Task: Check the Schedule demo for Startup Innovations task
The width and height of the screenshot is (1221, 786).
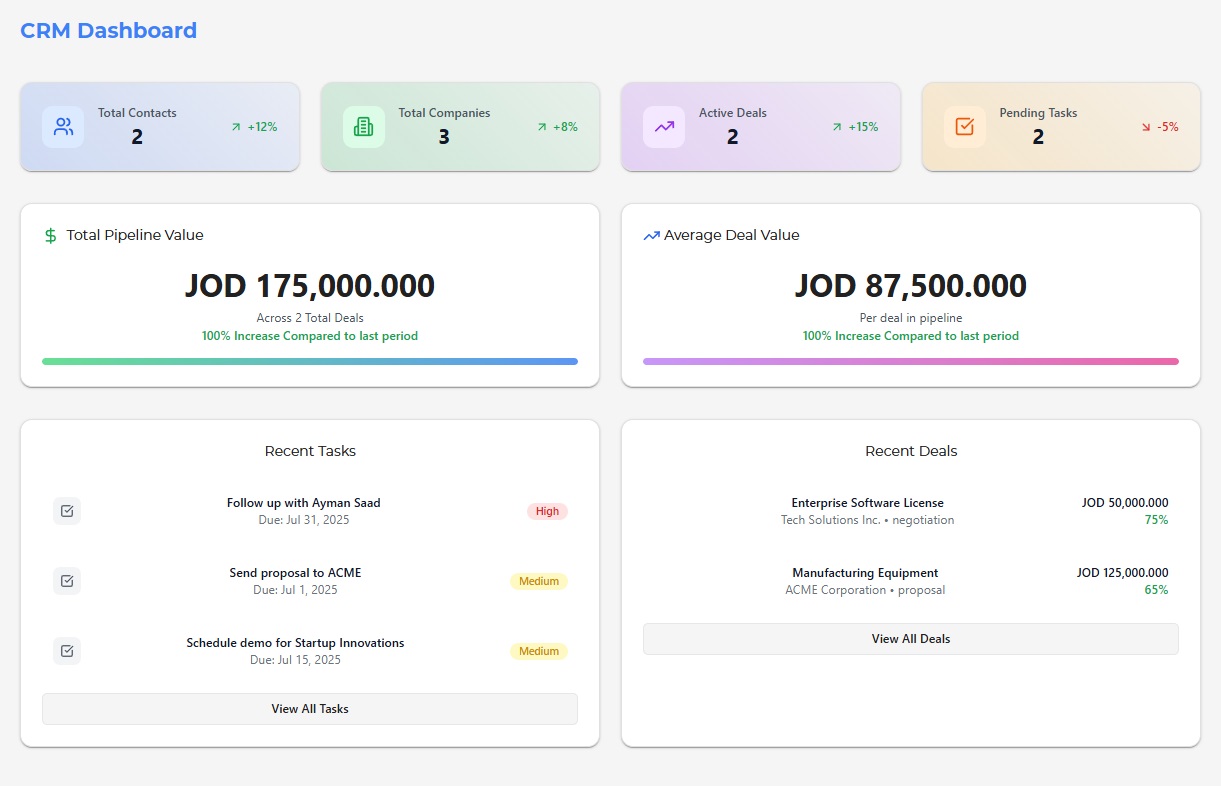Action: (x=66, y=650)
